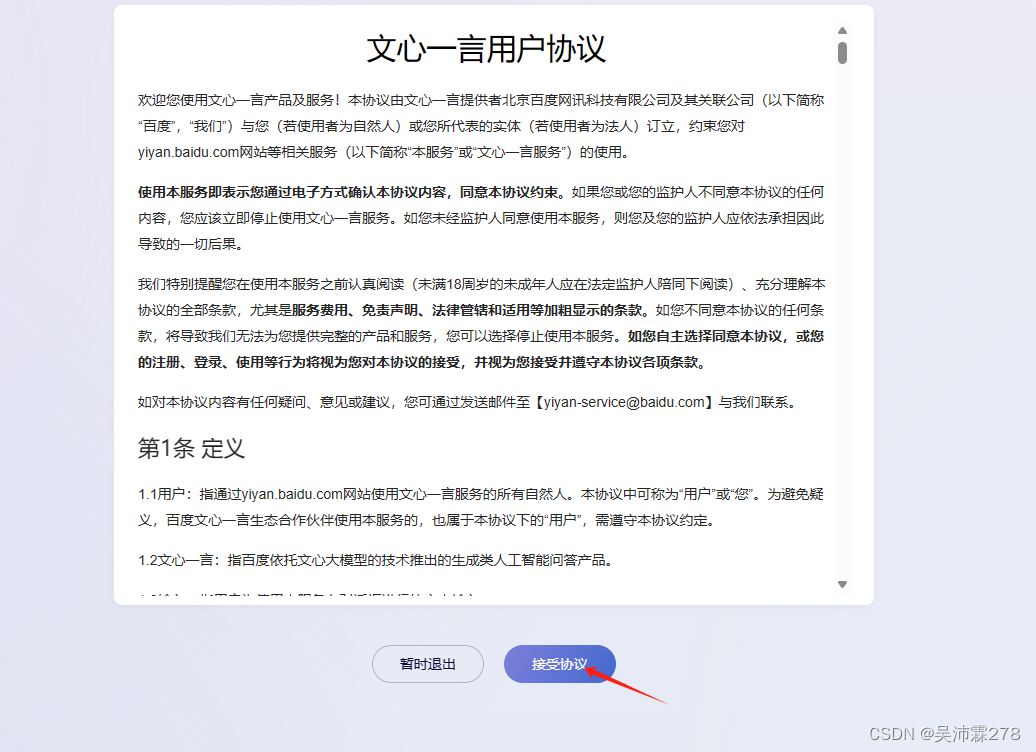Viewport: 1036px width, 752px height.
Task: Click the 暂时退出 button
Action: click(x=427, y=664)
